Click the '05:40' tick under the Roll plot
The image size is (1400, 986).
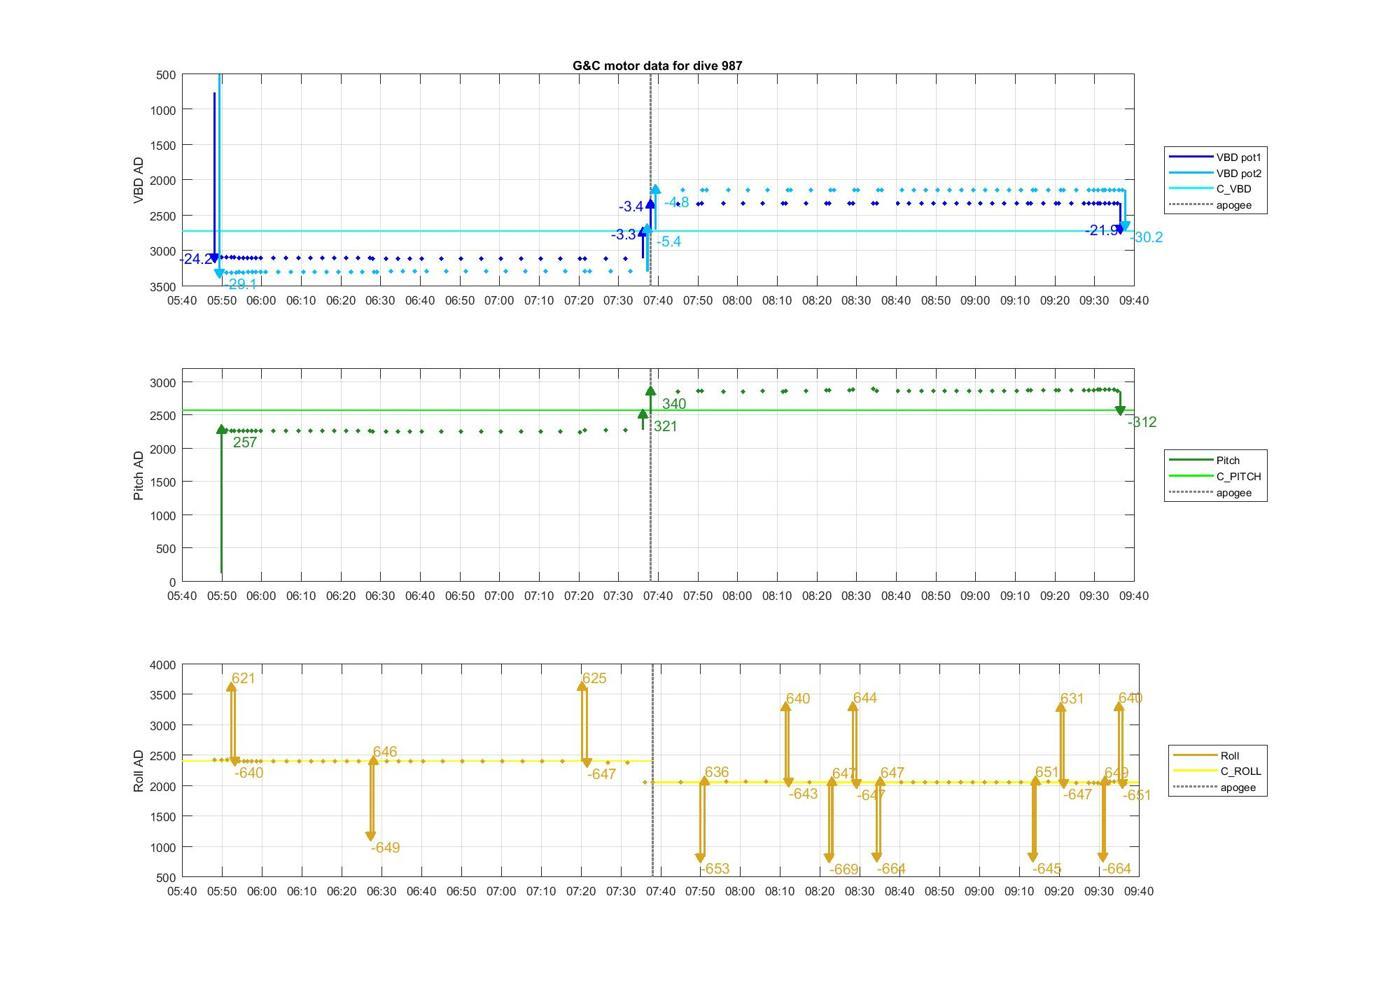click(182, 891)
